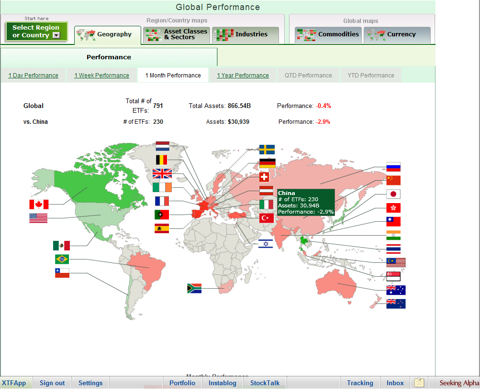The height and width of the screenshot is (389, 480).
Task: Click the Russia flag icon
Action: coord(393,167)
